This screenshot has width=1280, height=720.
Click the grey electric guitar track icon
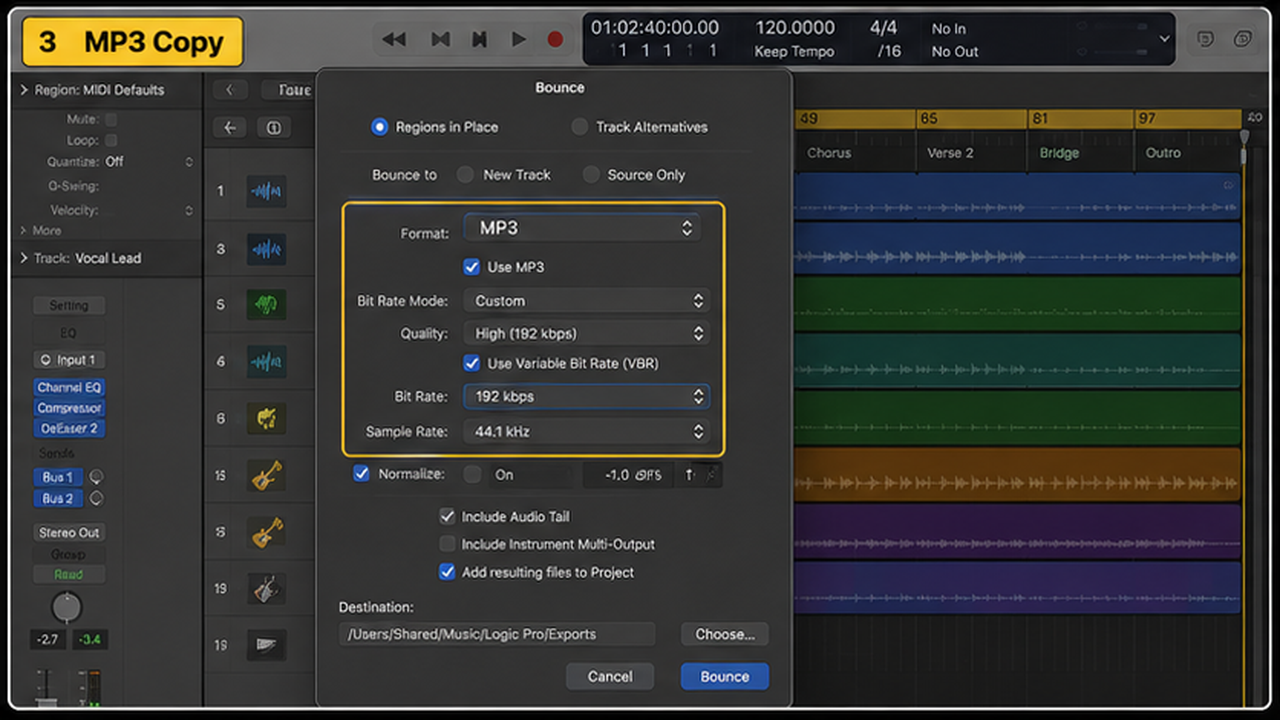pyautogui.click(x=266, y=589)
